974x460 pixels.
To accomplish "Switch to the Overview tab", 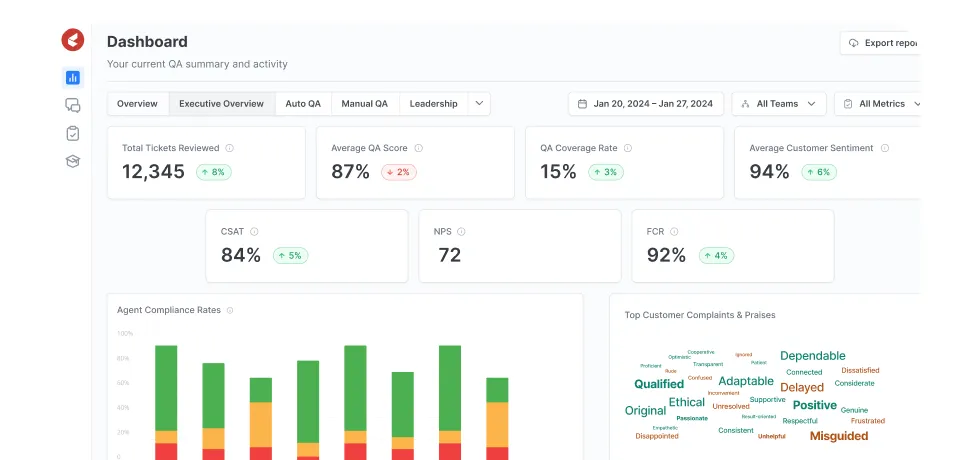I will pyautogui.click(x=137, y=104).
